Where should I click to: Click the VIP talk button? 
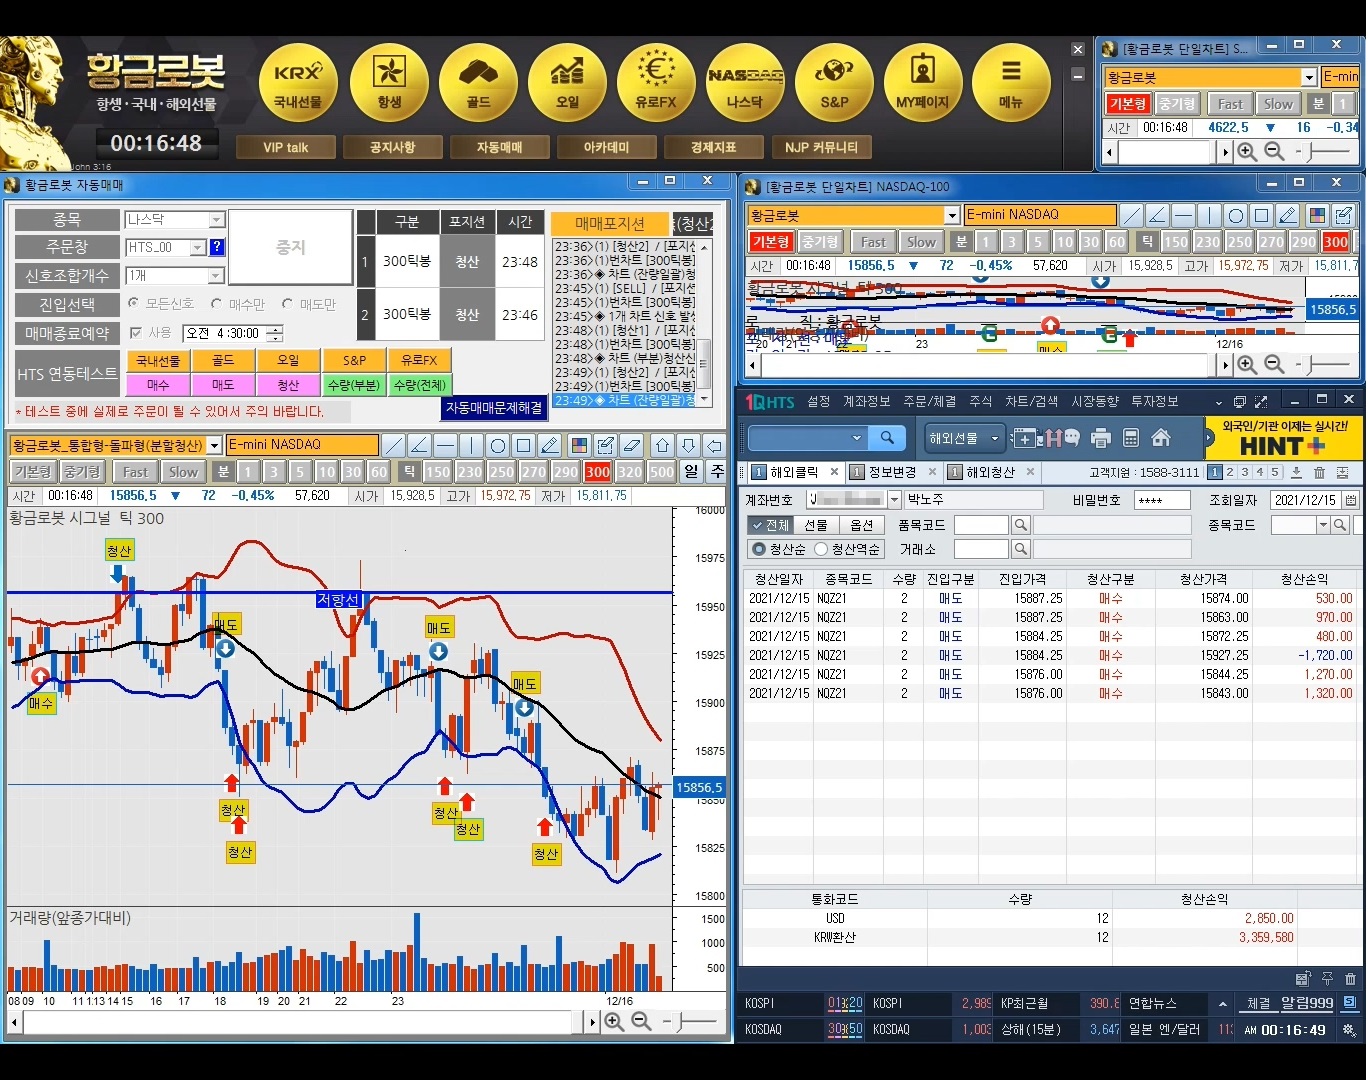[x=286, y=147]
